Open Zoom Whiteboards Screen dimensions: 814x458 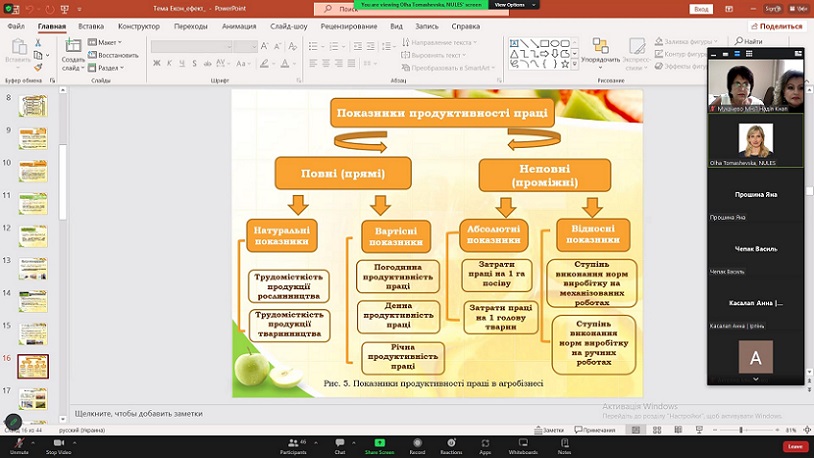pos(523,446)
